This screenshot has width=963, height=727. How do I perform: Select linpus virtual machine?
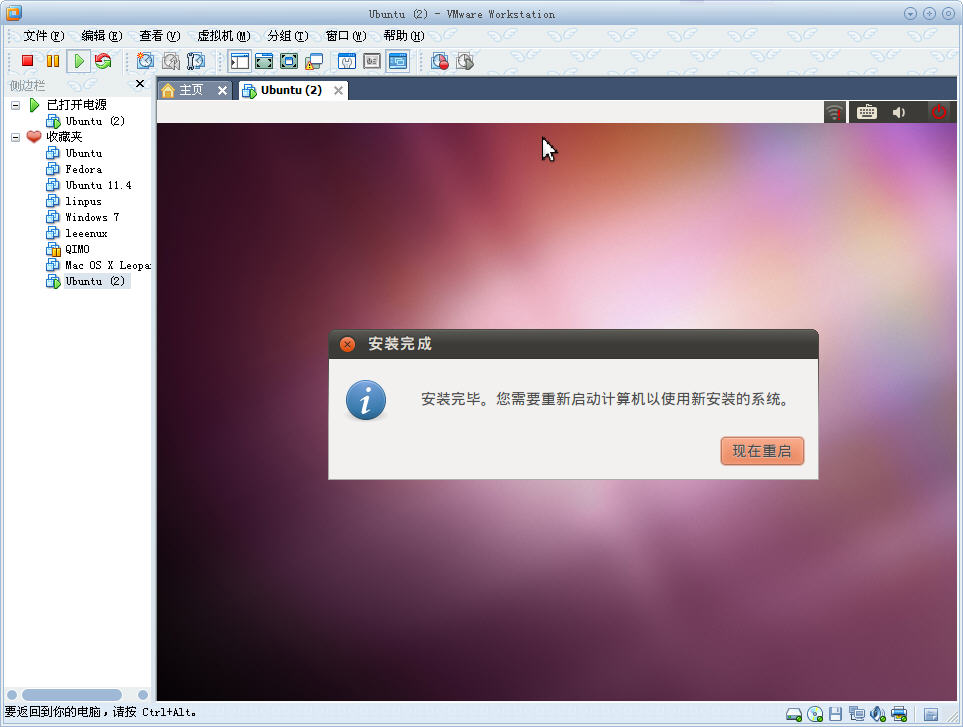[84, 201]
